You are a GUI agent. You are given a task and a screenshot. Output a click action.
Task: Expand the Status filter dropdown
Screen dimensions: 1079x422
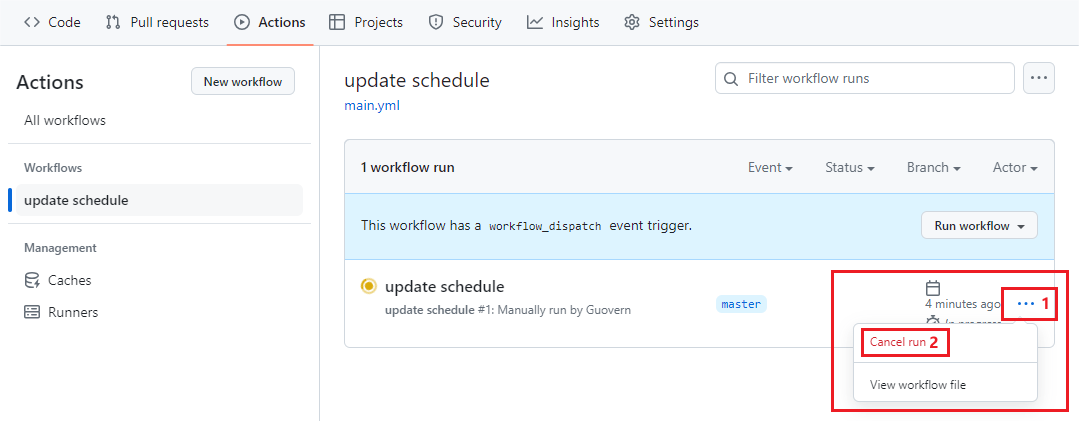849,168
